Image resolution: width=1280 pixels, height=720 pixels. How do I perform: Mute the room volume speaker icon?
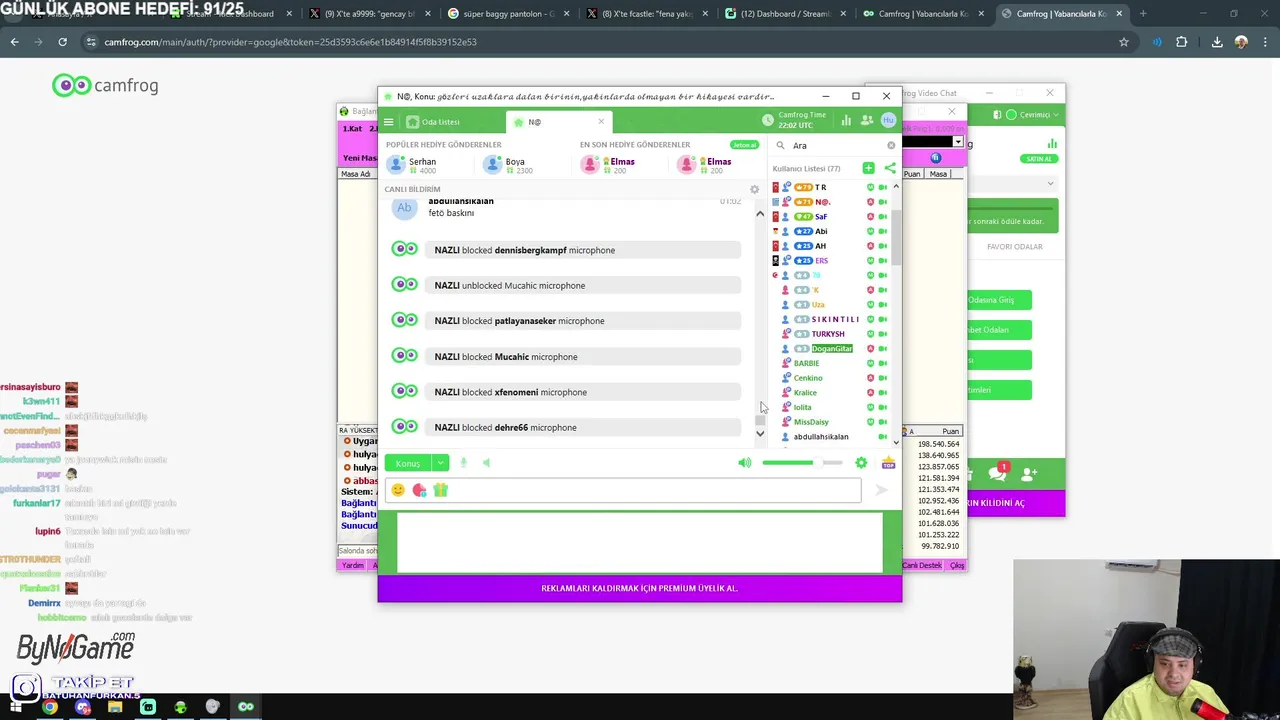(x=744, y=463)
